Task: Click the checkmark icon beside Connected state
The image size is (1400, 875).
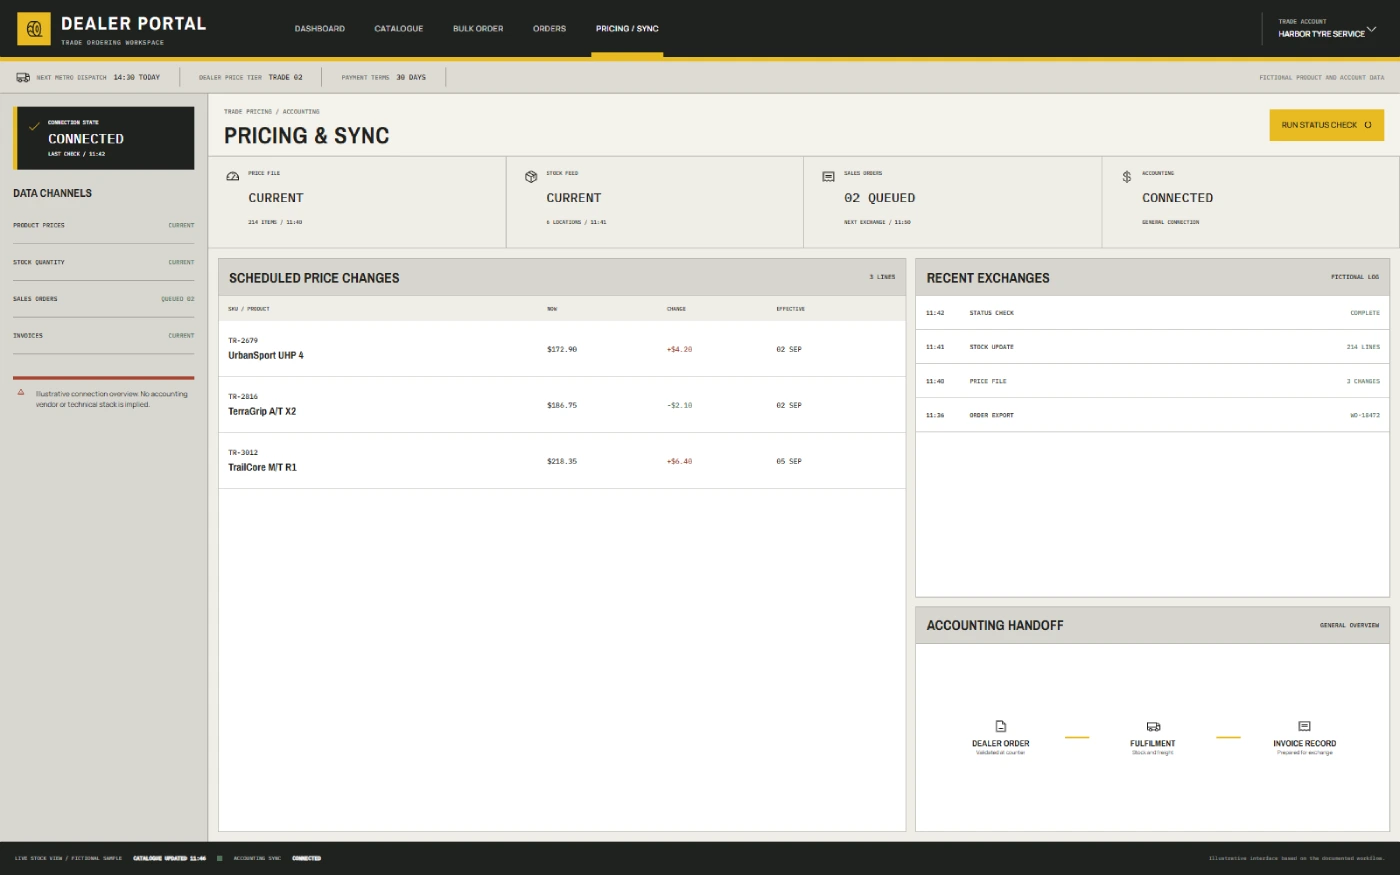Action: pyautogui.click(x=34, y=127)
